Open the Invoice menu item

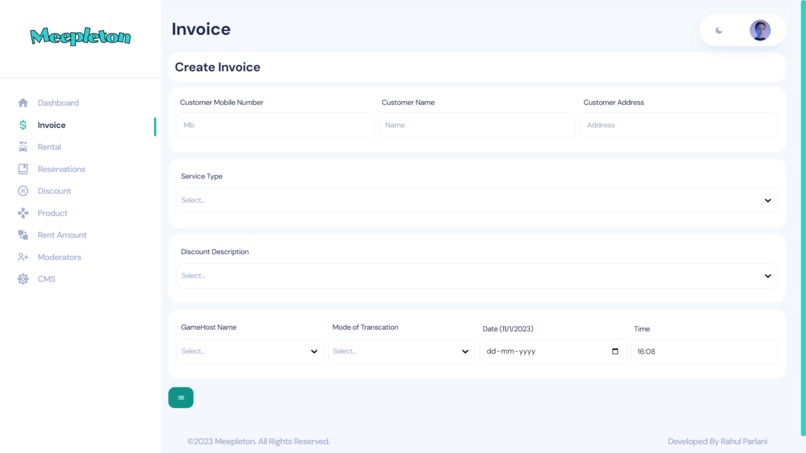coord(51,125)
